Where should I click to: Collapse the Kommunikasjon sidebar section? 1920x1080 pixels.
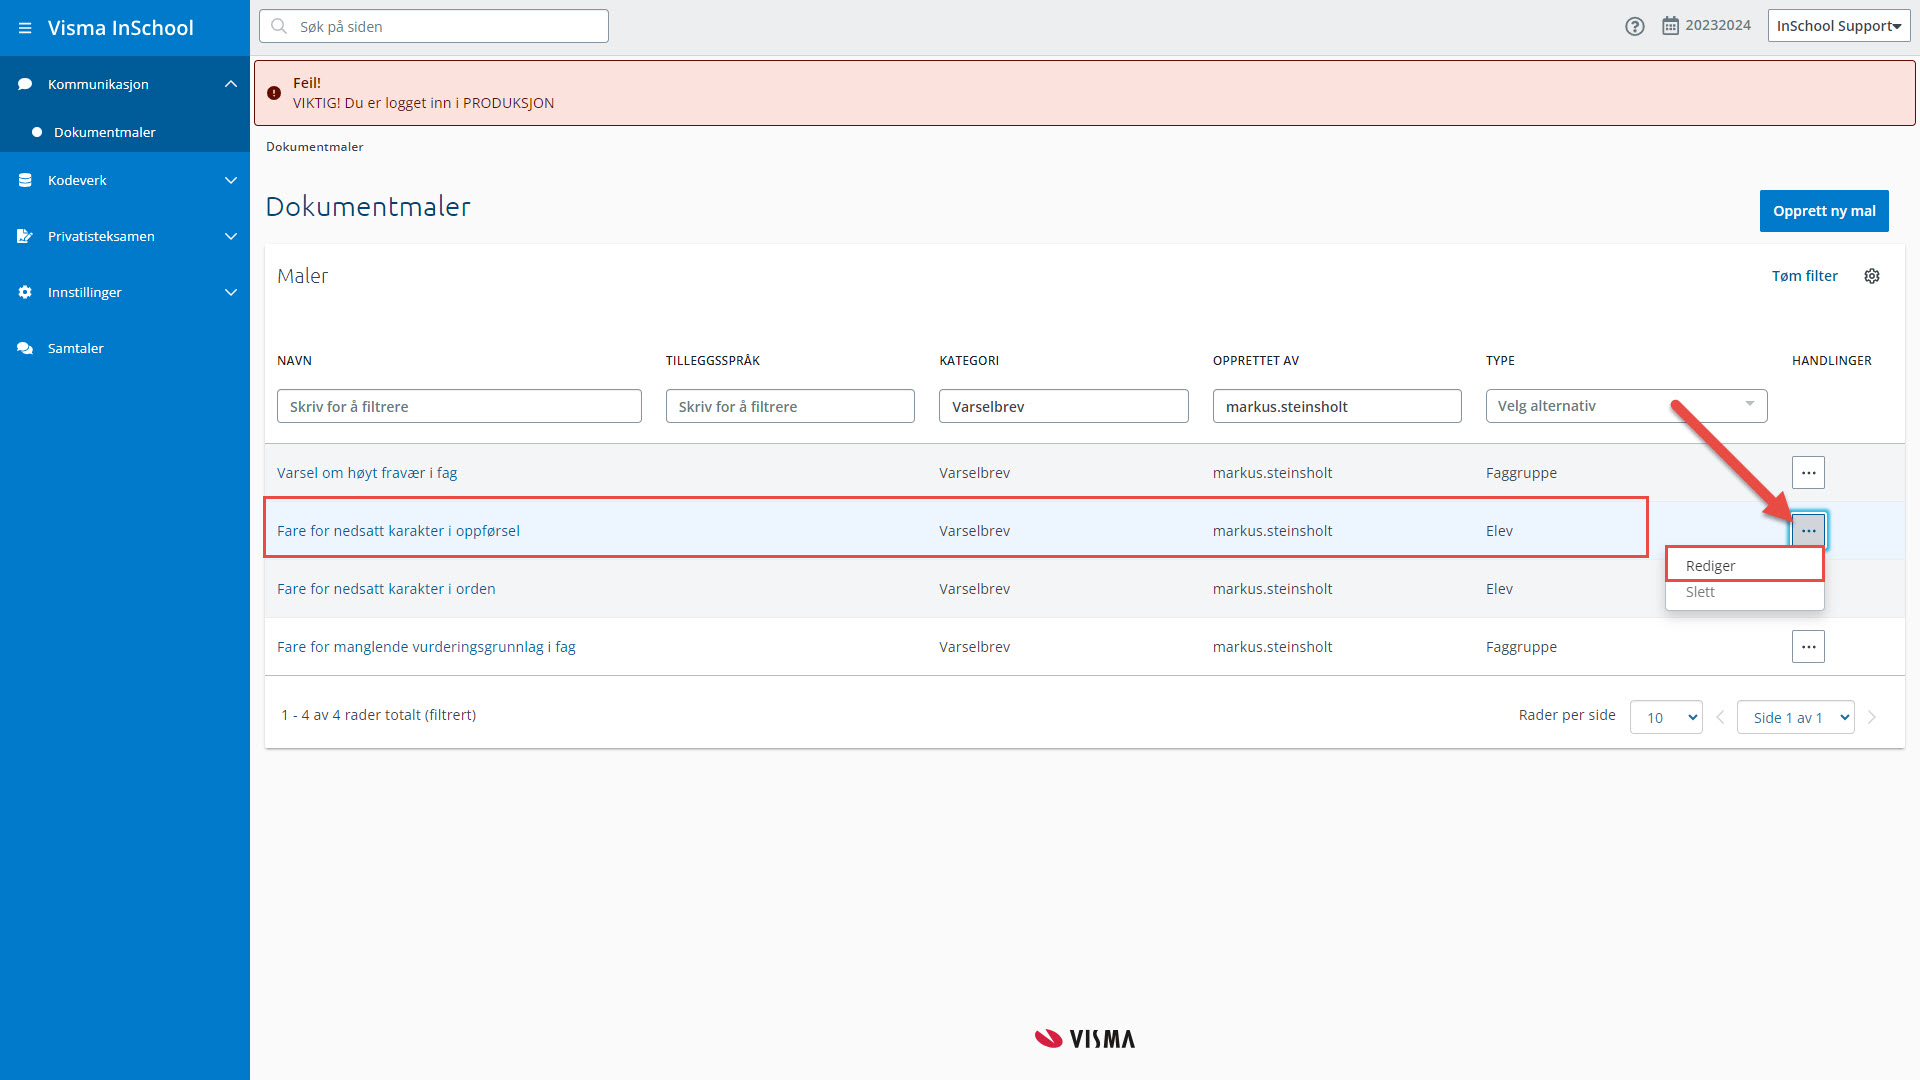pos(231,84)
